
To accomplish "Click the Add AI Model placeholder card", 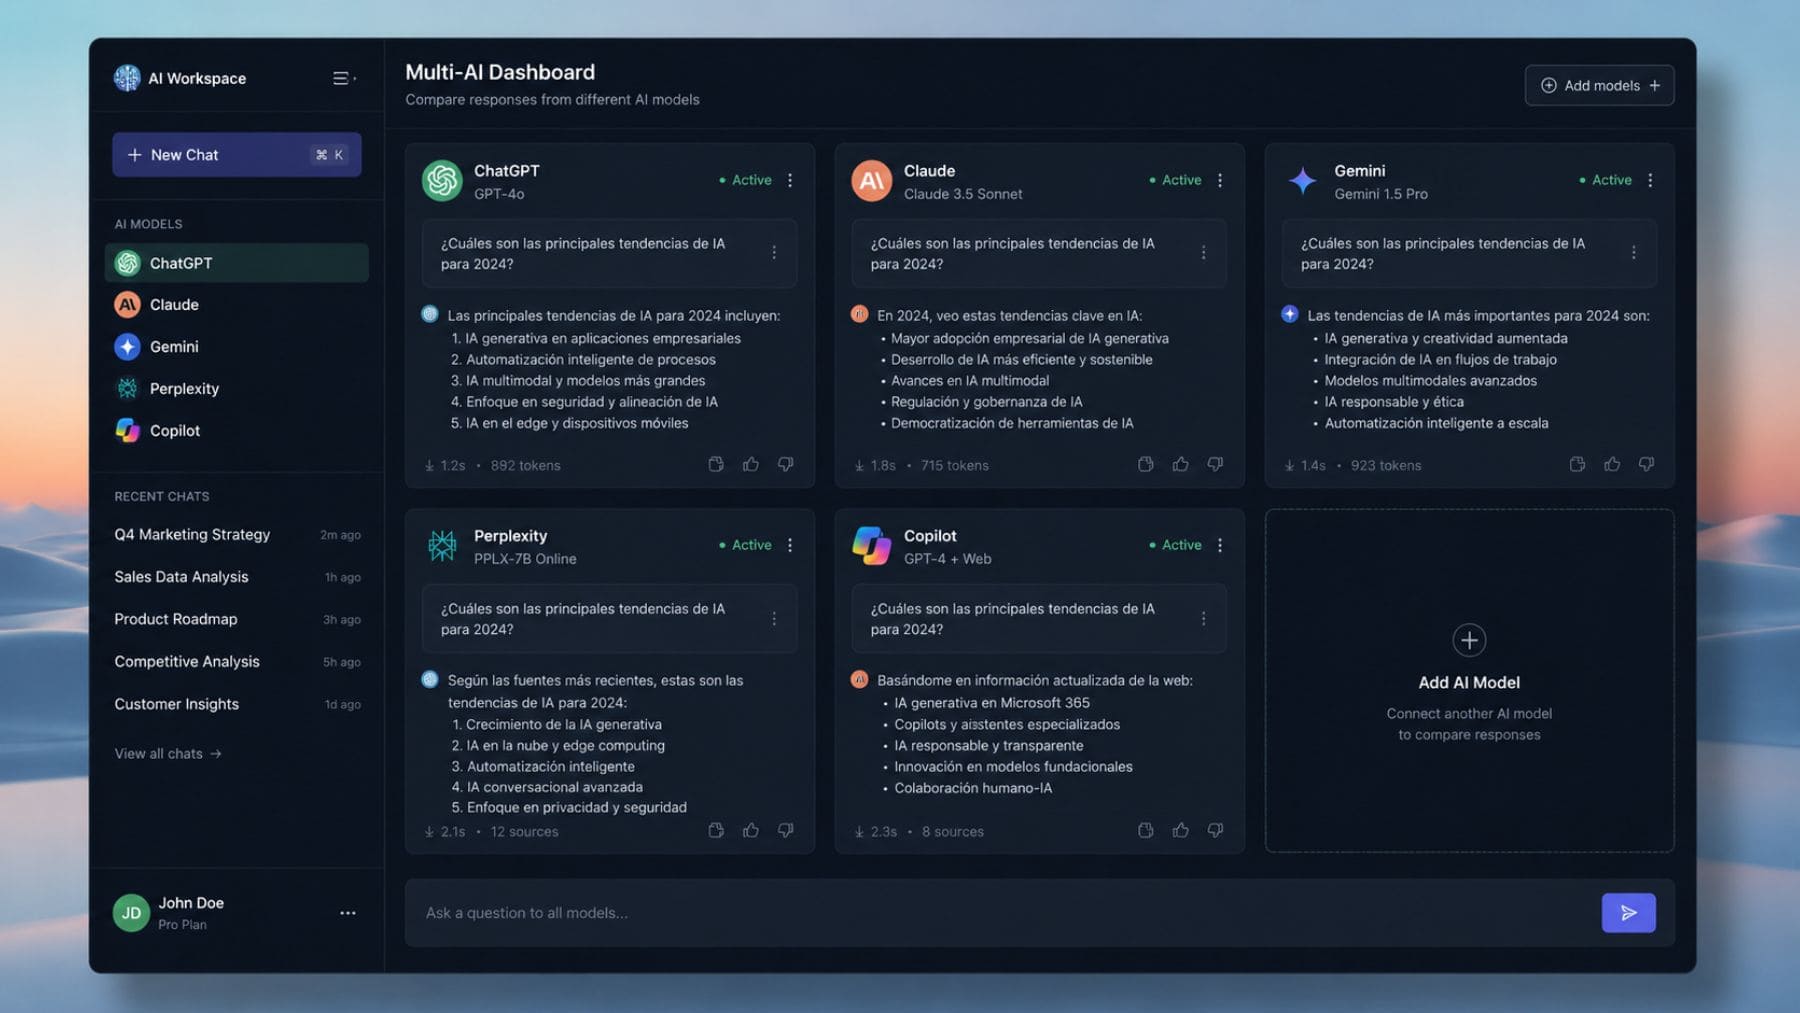I will (1469, 680).
